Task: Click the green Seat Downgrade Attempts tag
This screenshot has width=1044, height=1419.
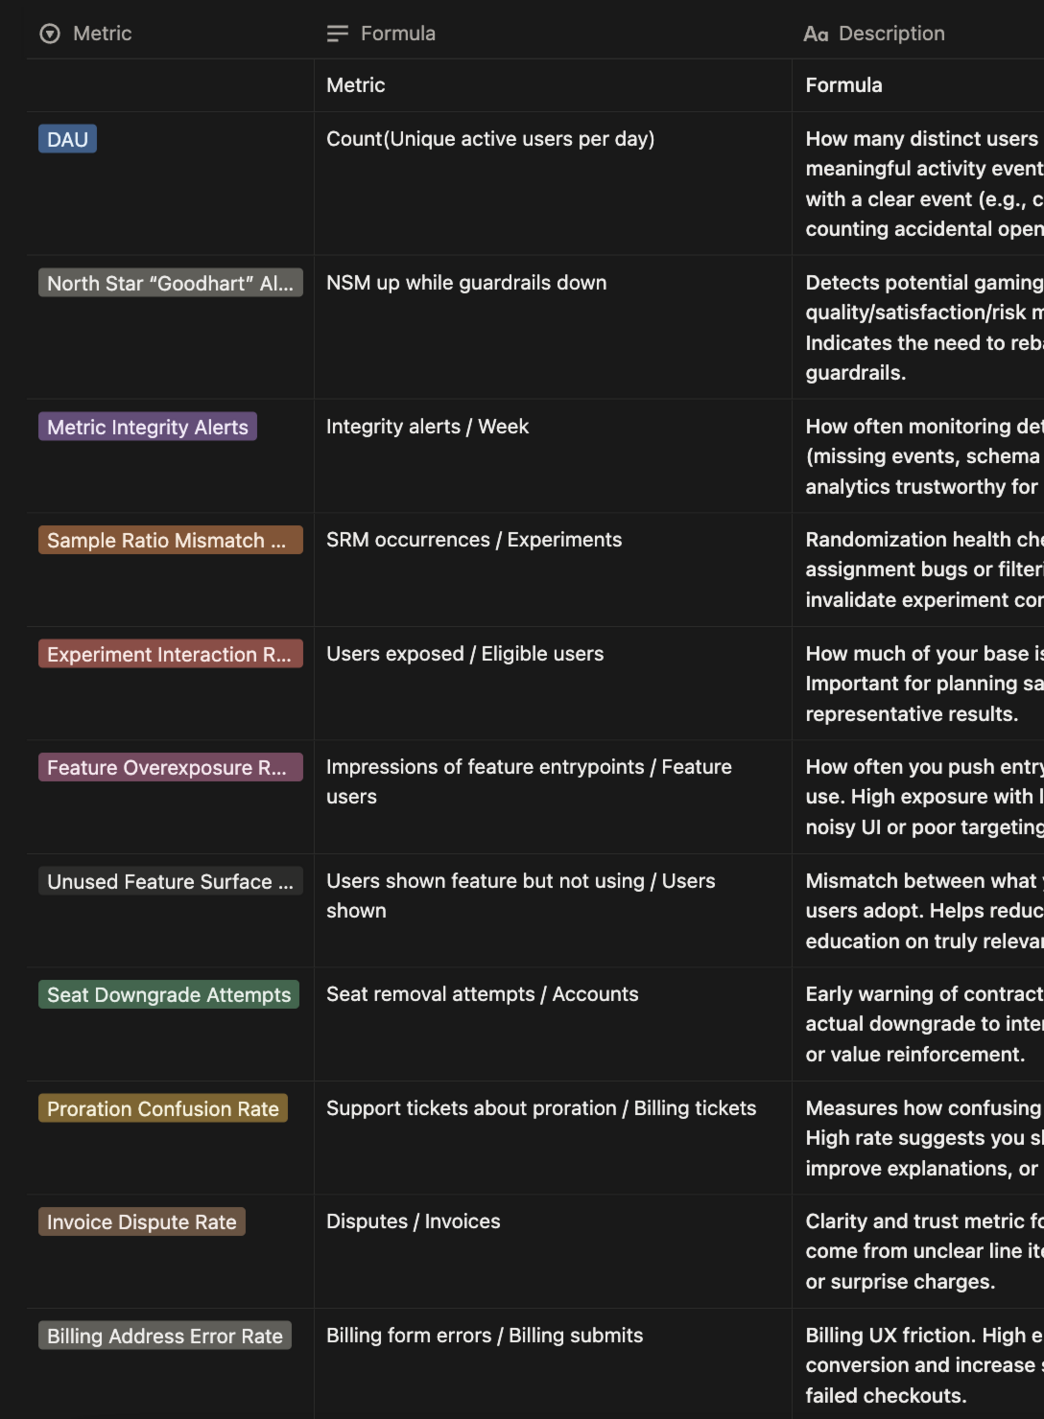Action: pyautogui.click(x=168, y=995)
